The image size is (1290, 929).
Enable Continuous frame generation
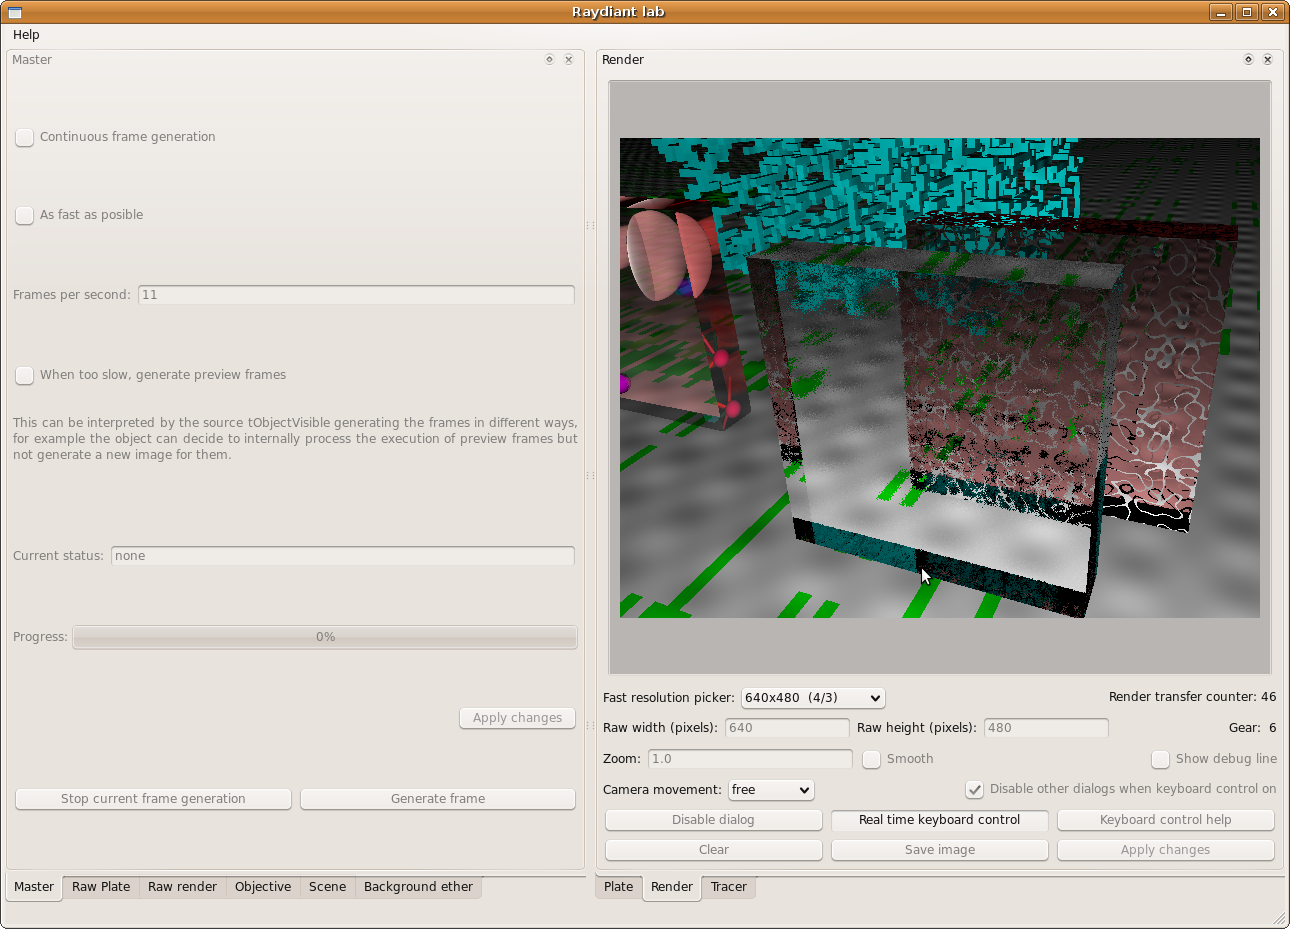click(25, 137)
